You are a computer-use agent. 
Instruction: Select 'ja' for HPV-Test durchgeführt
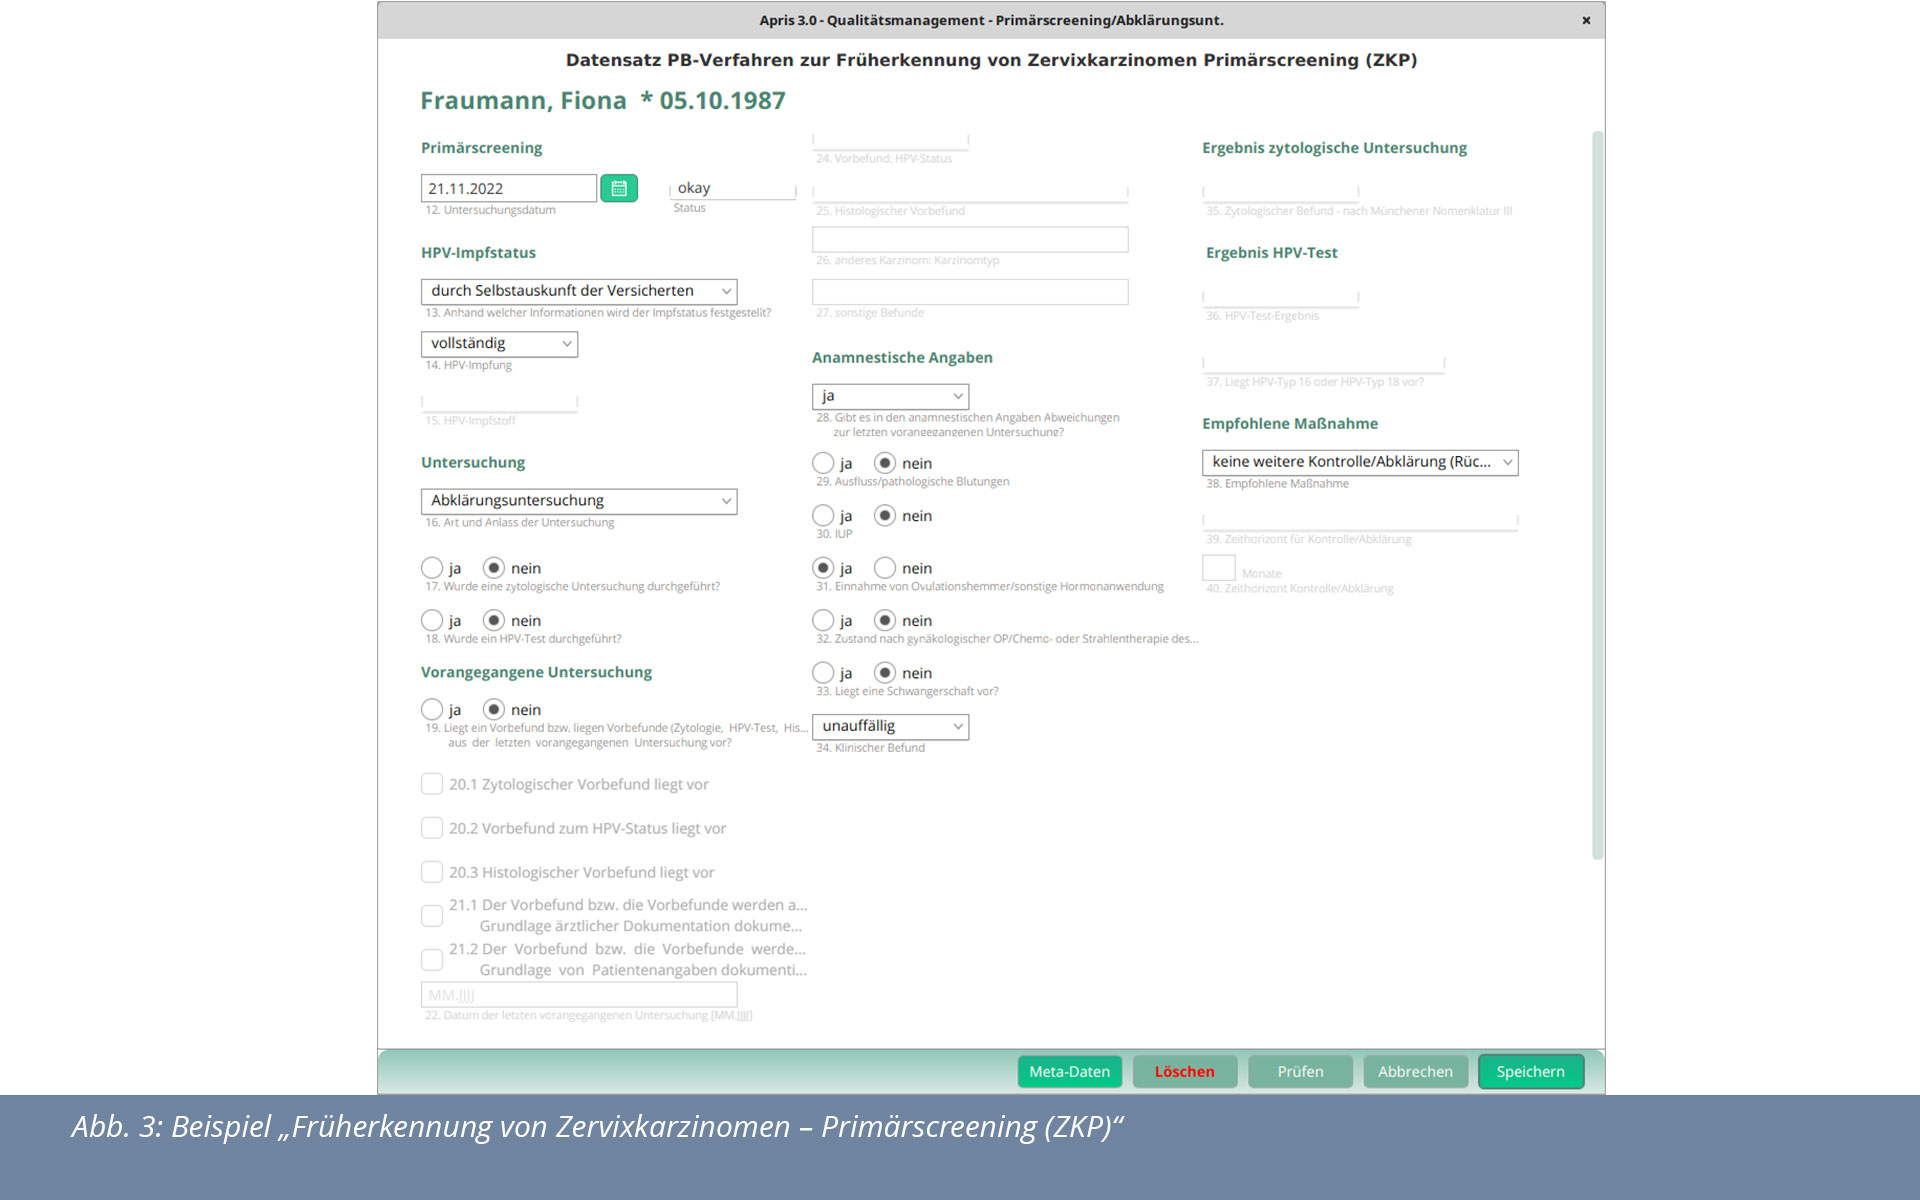click(432, 620)
